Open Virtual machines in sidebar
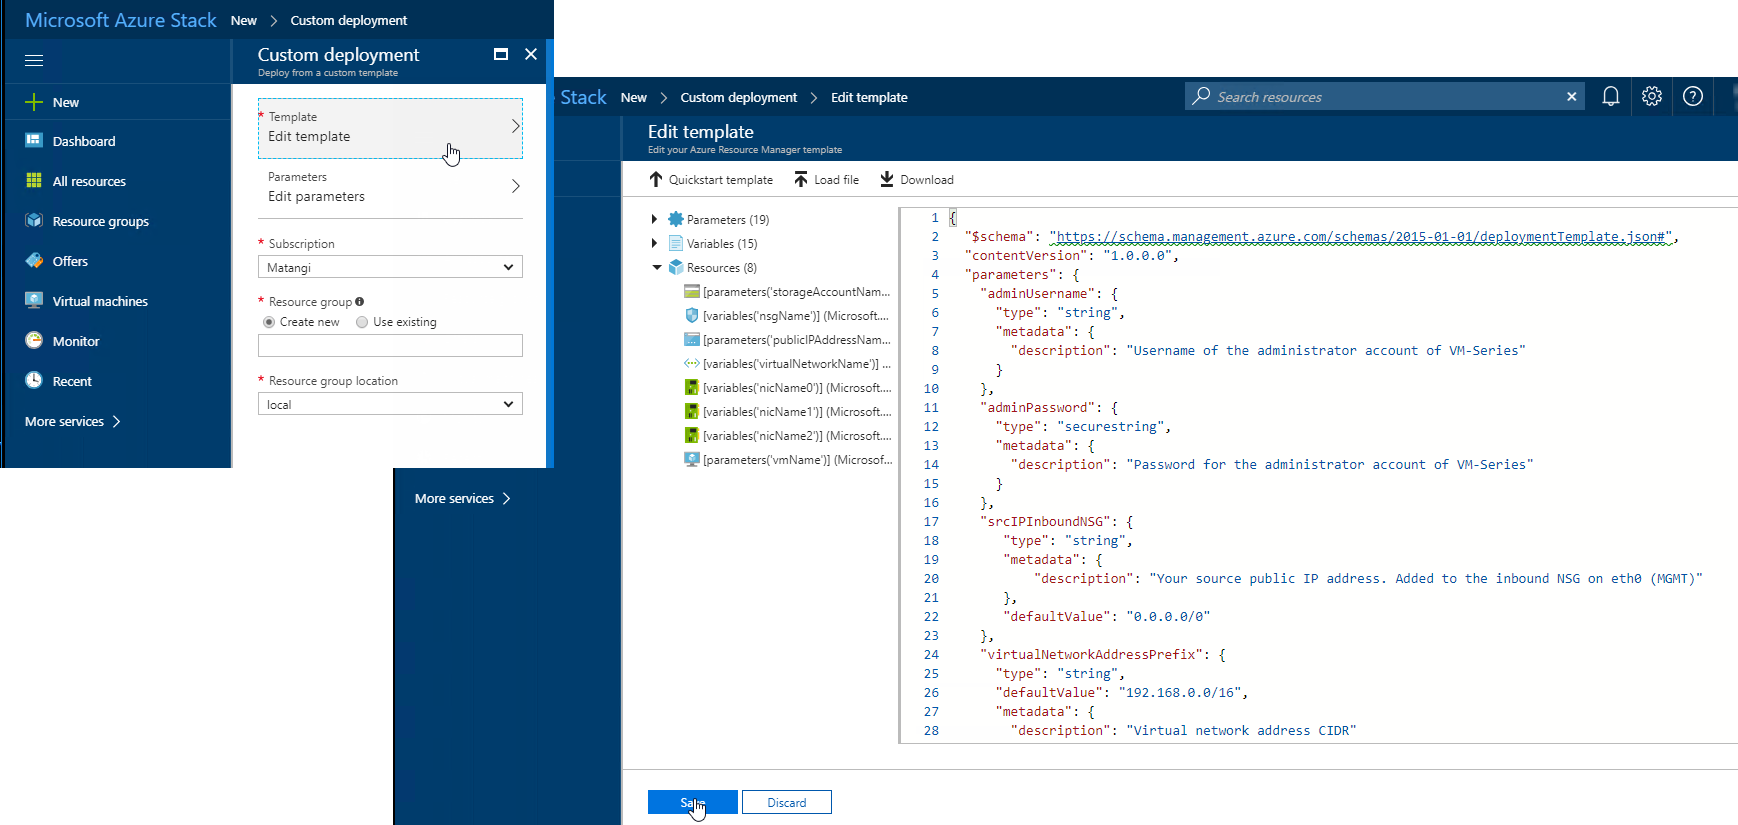 (99, 301)
